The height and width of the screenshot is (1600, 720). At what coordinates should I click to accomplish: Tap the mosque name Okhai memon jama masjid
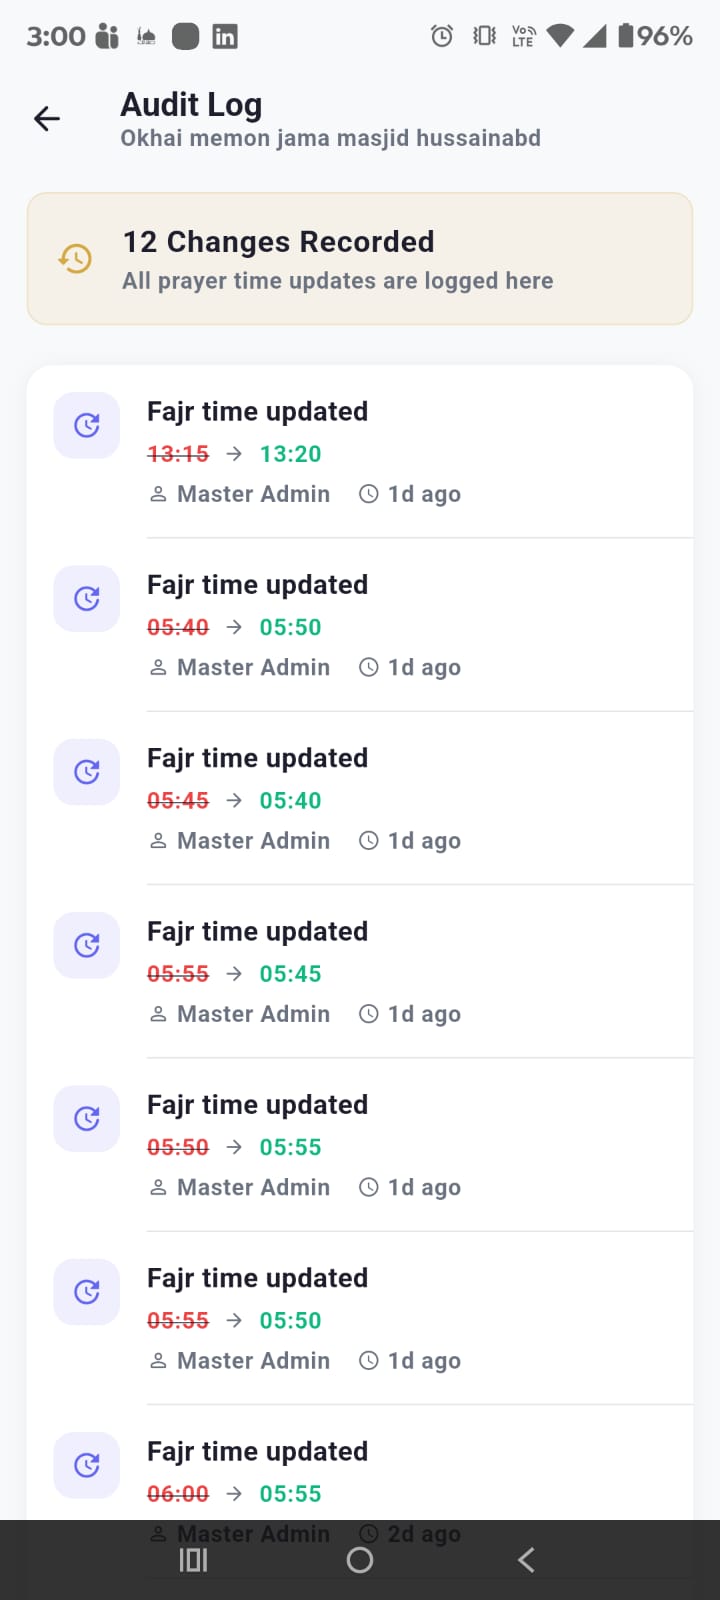coord(330,138)
